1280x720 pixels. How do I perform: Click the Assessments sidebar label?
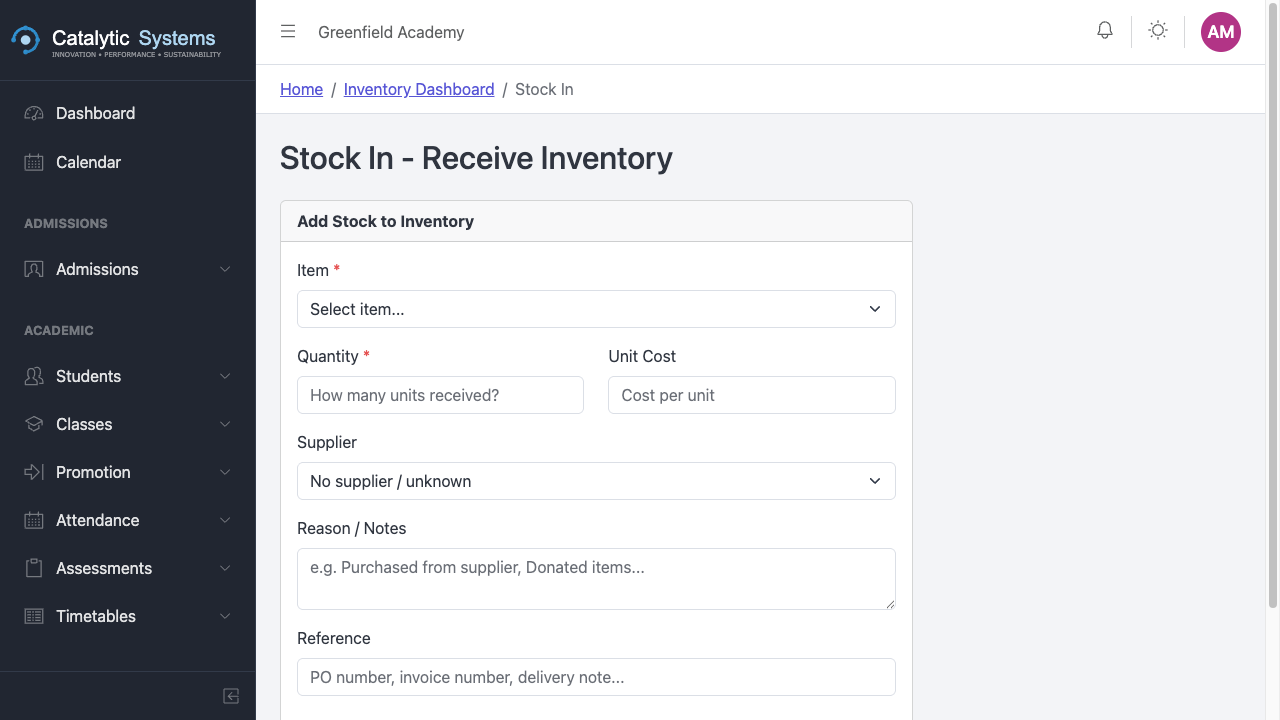tap(104, 568)
